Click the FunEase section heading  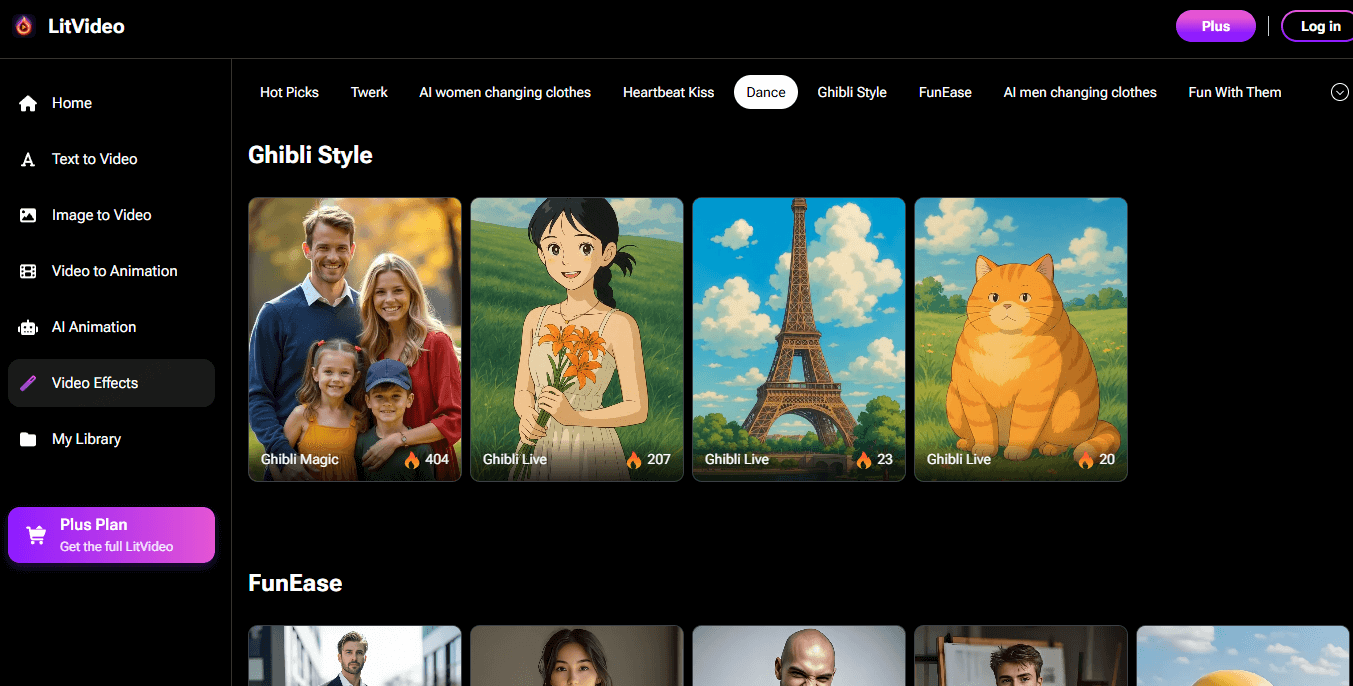(295, 583)
